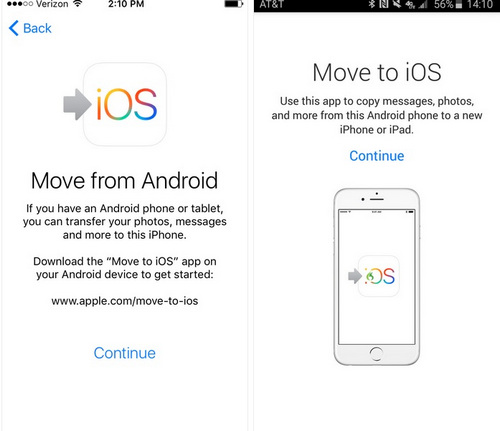This screenshot has width=500, height=431.
Task: Tap the Verizon carrier signal dots
Action: (x=20, y=4)
